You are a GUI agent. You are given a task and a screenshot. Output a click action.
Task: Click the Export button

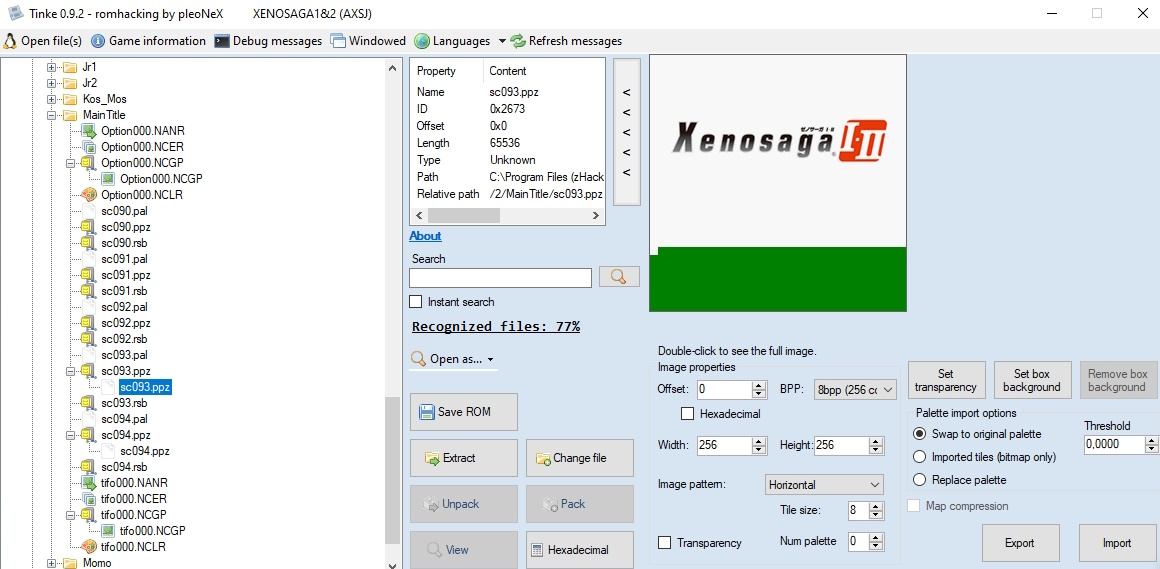tap(1019, 543)
